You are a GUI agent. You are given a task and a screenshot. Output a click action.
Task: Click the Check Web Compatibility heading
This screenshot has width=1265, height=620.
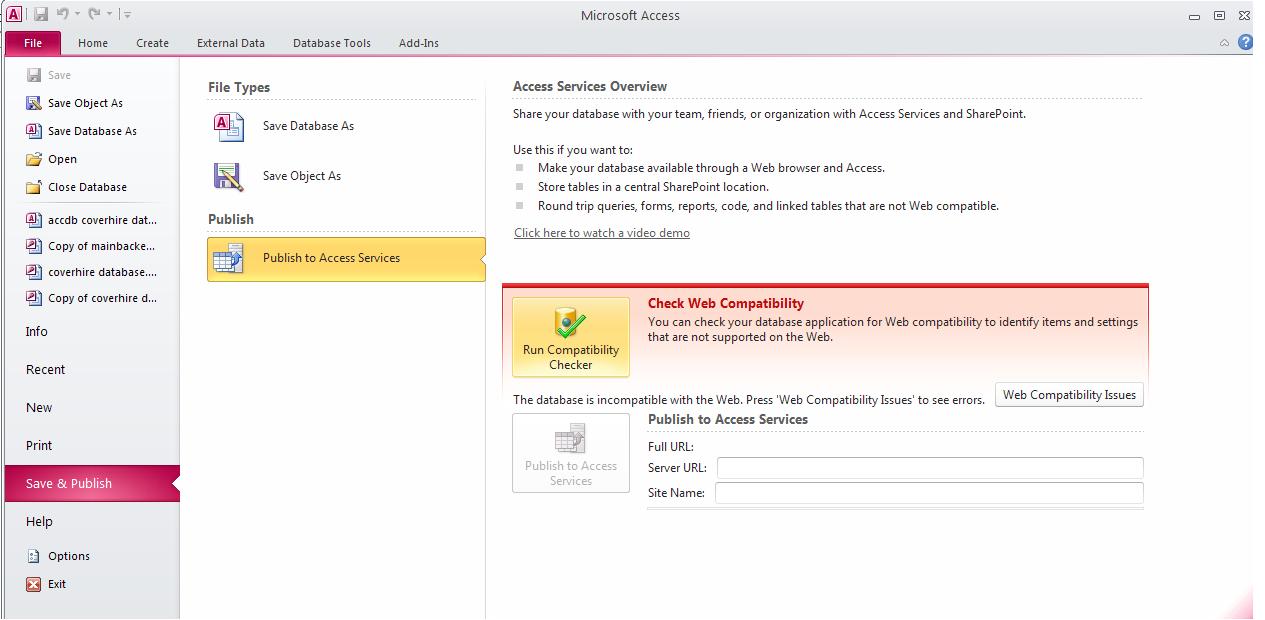[x=726, y=303]
